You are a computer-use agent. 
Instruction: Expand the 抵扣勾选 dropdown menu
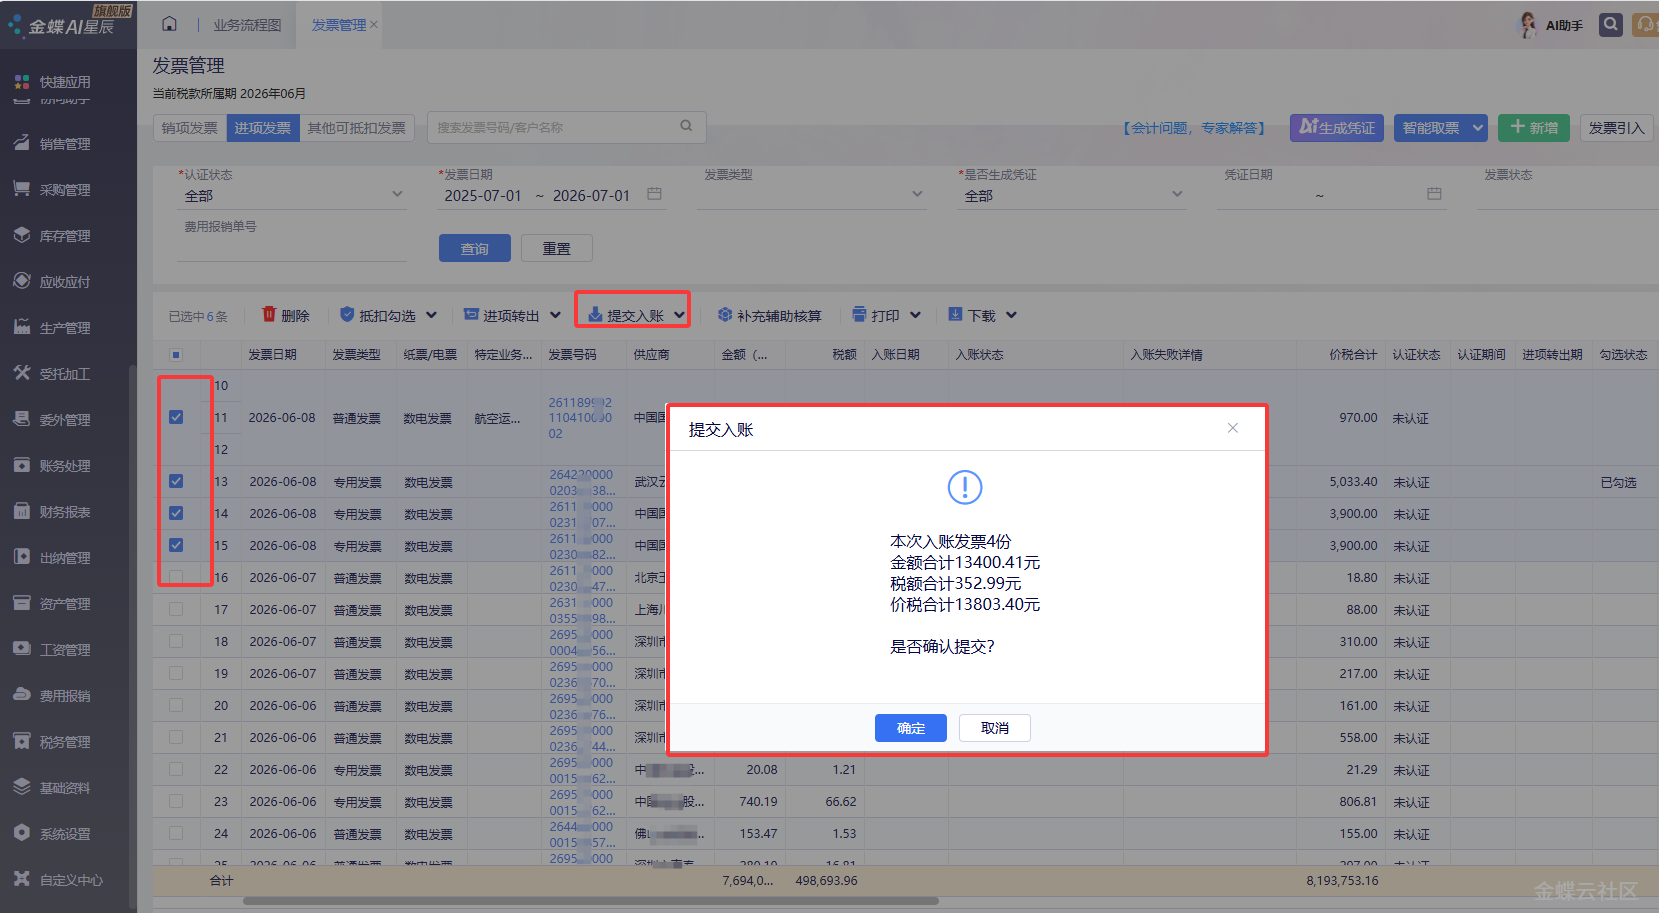pos(432,315)
